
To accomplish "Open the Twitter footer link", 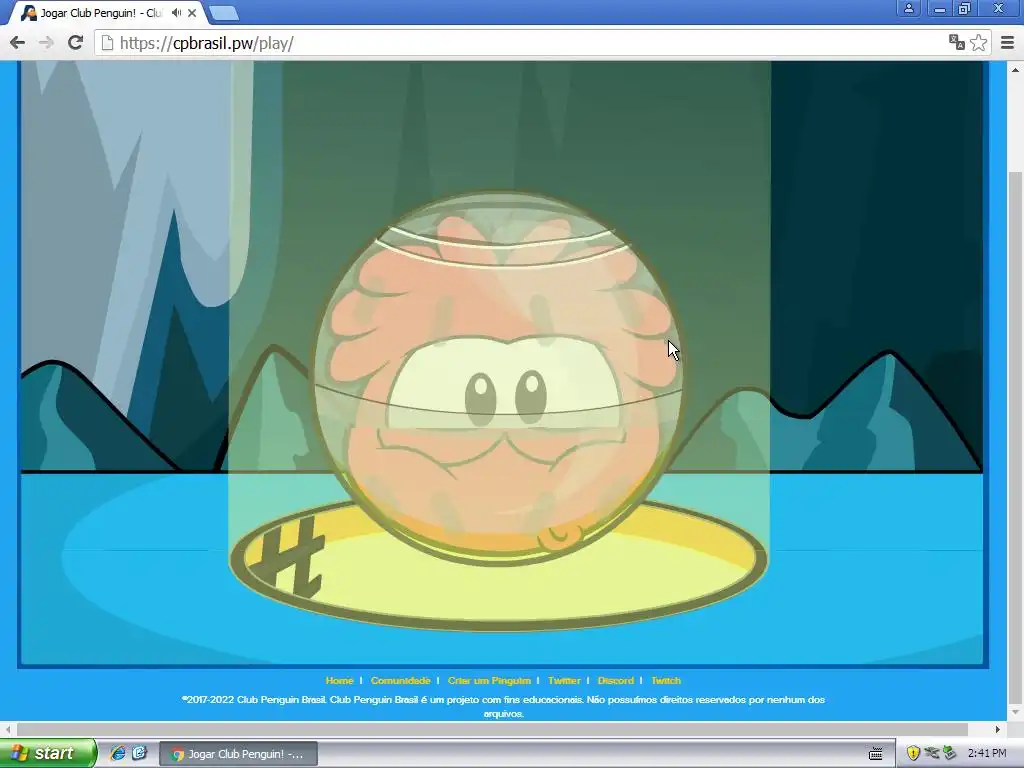I will [564, 680].
